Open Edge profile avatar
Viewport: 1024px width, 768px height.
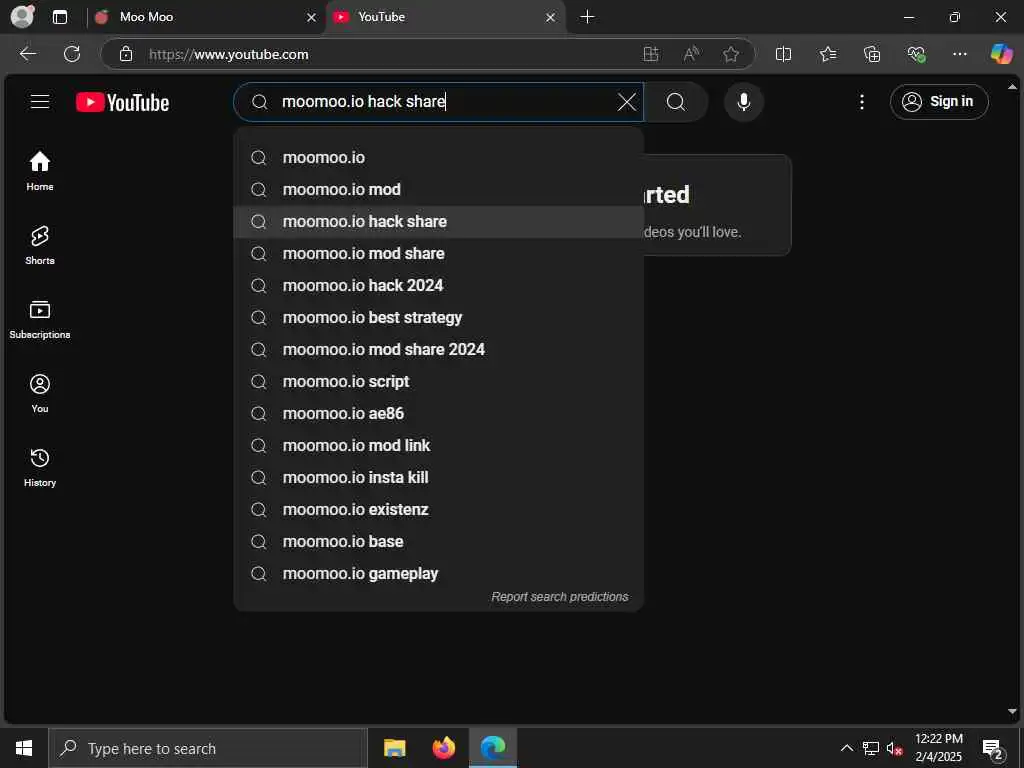(23, 17)
